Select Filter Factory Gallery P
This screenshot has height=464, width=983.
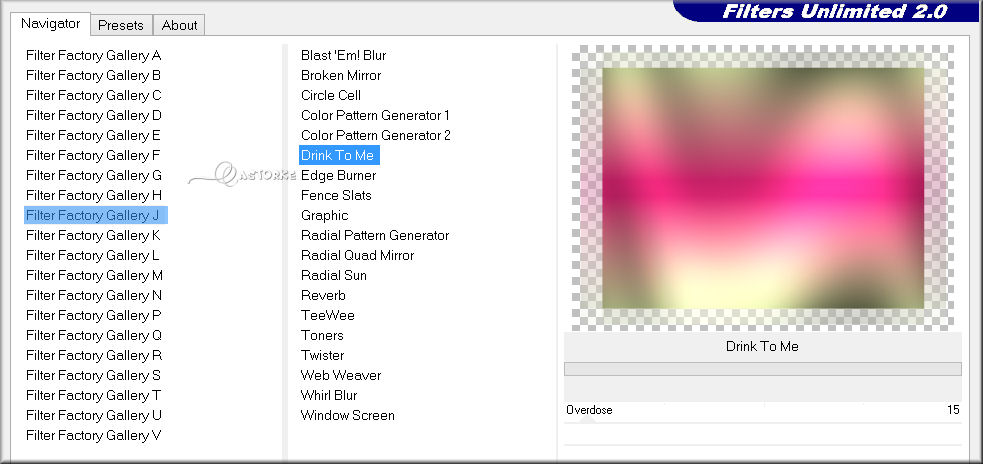pyautogui.click(x=93, y=315)
